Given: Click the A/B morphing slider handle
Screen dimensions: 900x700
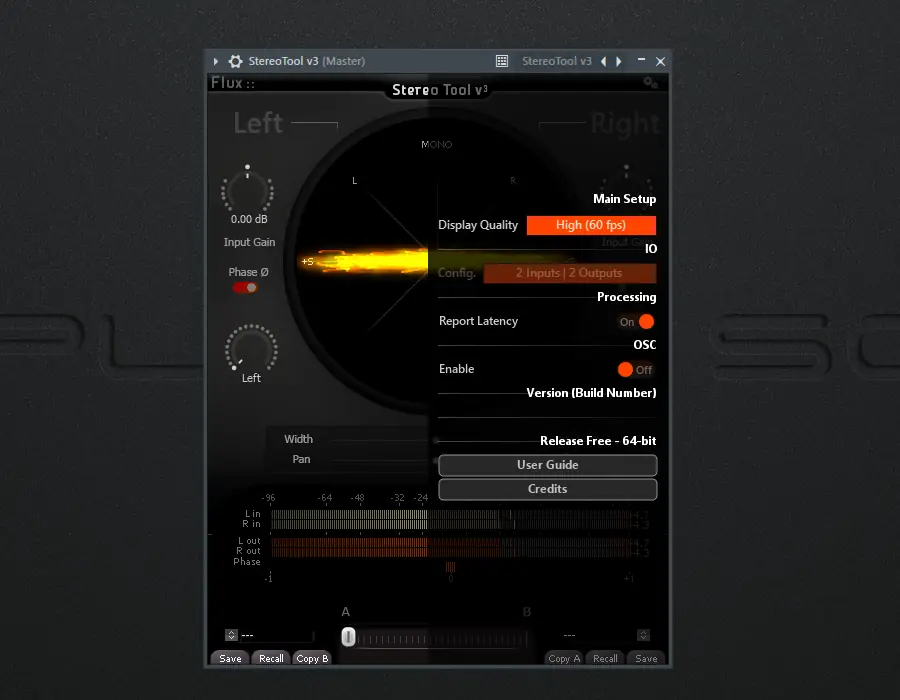Looking at the screenshot, I should 348,637.
